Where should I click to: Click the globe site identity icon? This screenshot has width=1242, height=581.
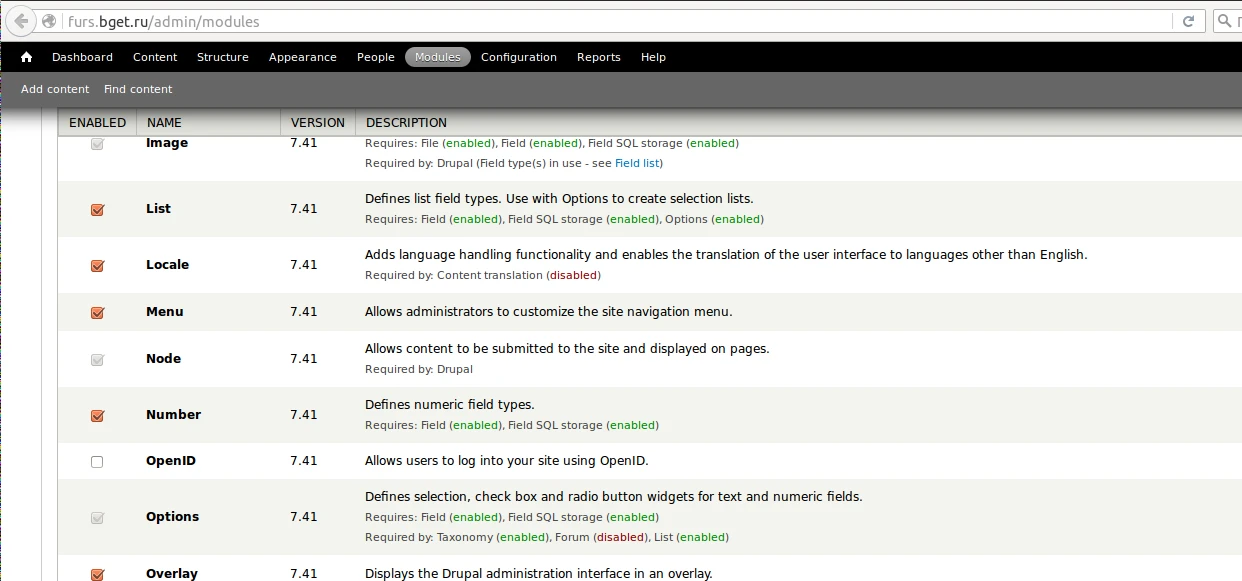[49, 21]
